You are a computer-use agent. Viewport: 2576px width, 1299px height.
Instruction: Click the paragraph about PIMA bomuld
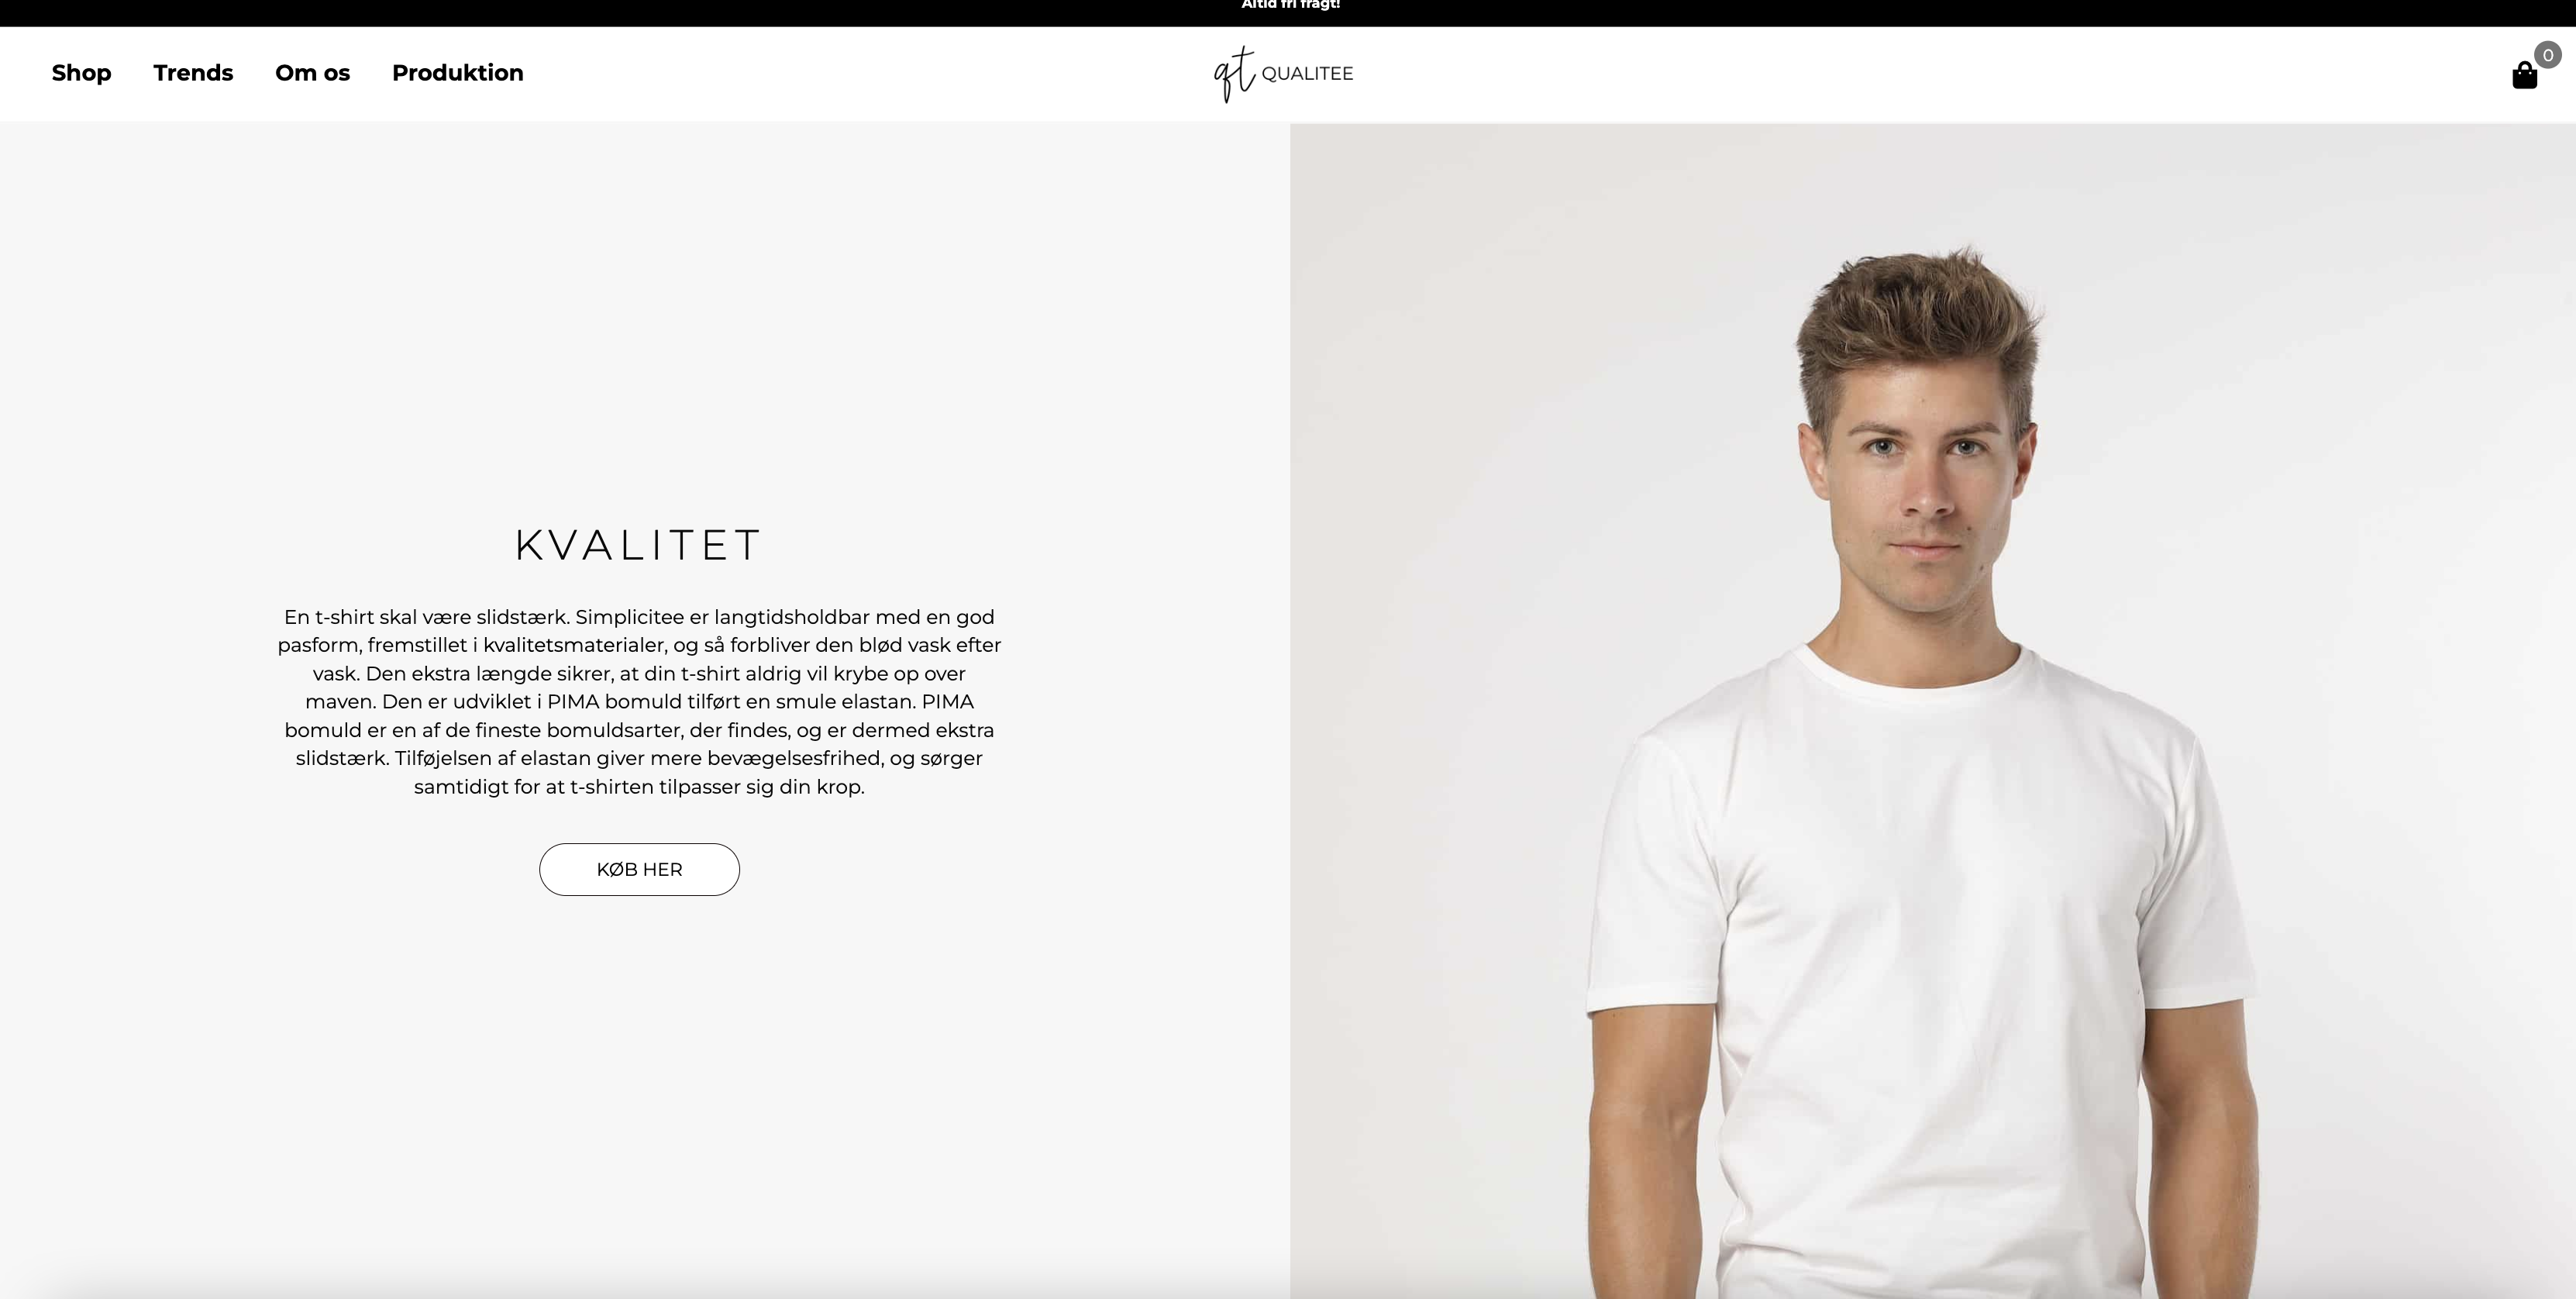click(x=639, y=701)
